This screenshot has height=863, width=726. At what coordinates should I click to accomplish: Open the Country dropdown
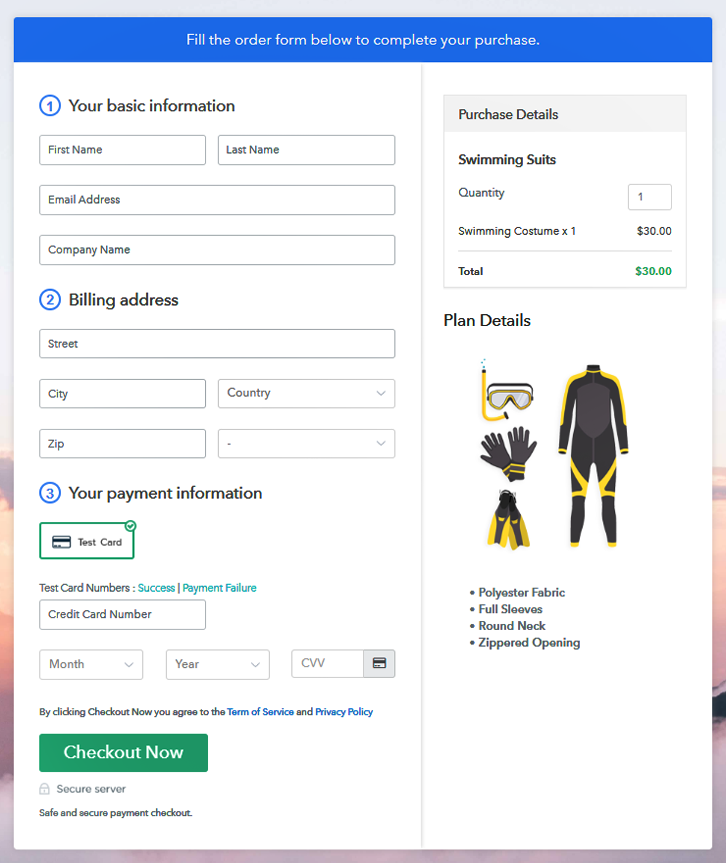pos(306,394)
